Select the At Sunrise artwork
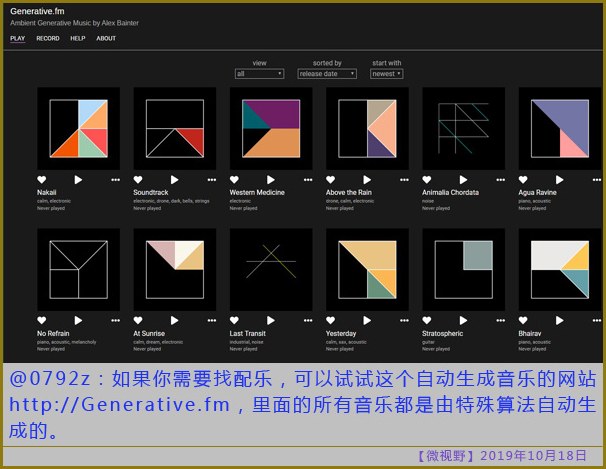The height and width of the screenshot is (469, 606). tap(175, 270)
